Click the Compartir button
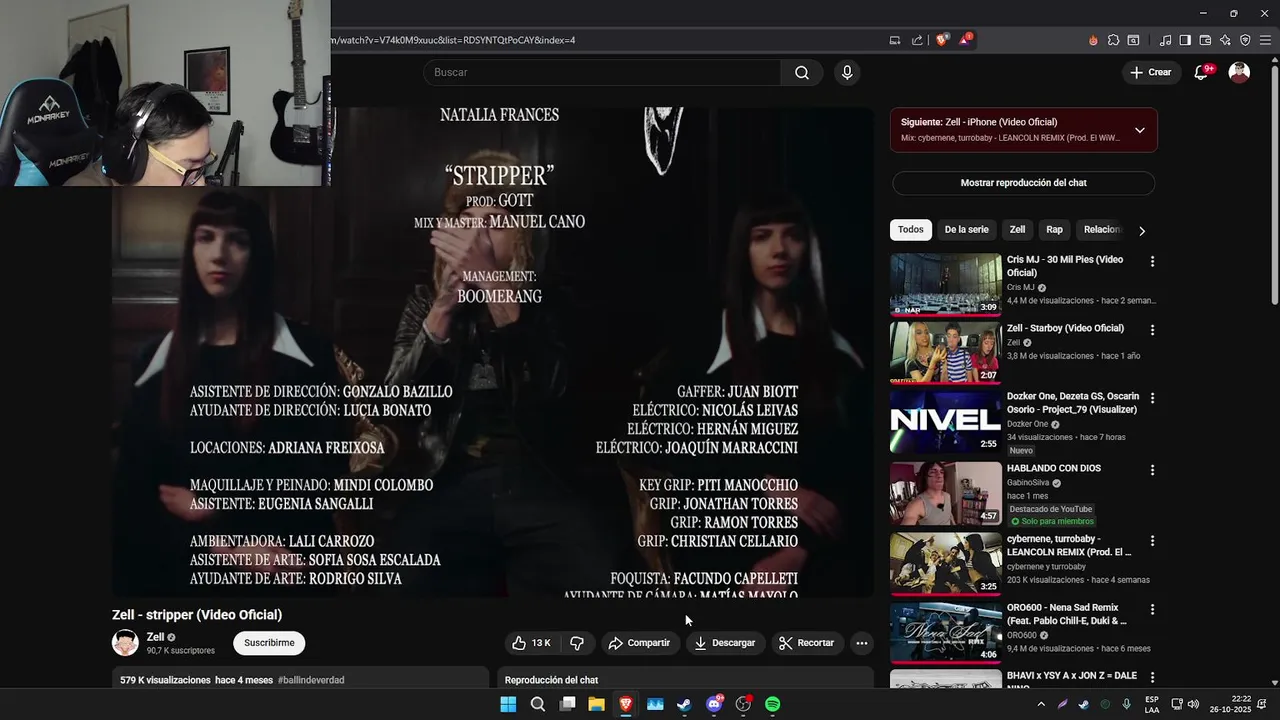 click(x=639, y=643)
